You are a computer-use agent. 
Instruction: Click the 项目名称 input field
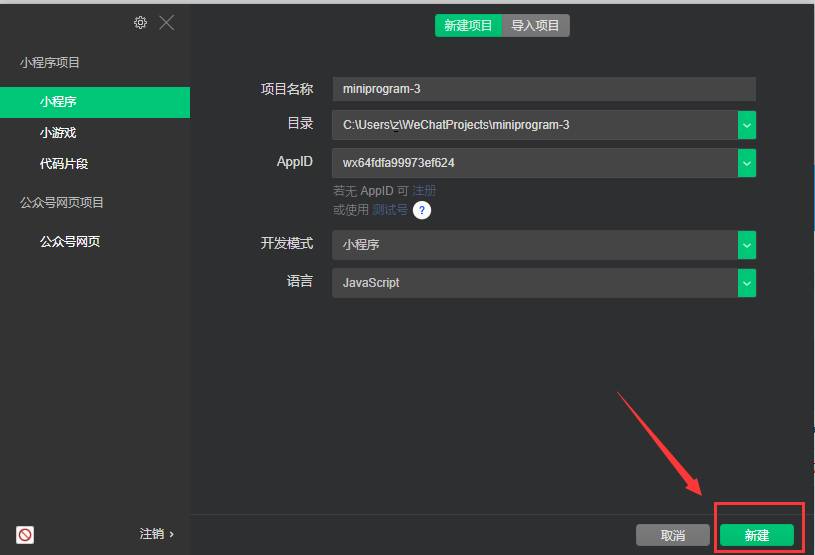point(543,89)
